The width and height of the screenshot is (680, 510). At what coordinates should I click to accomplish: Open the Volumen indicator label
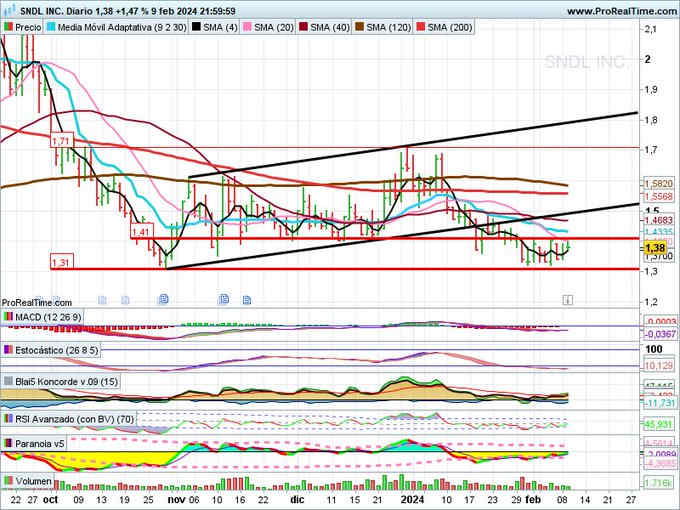pyautogui.click(x=33, y=481)
